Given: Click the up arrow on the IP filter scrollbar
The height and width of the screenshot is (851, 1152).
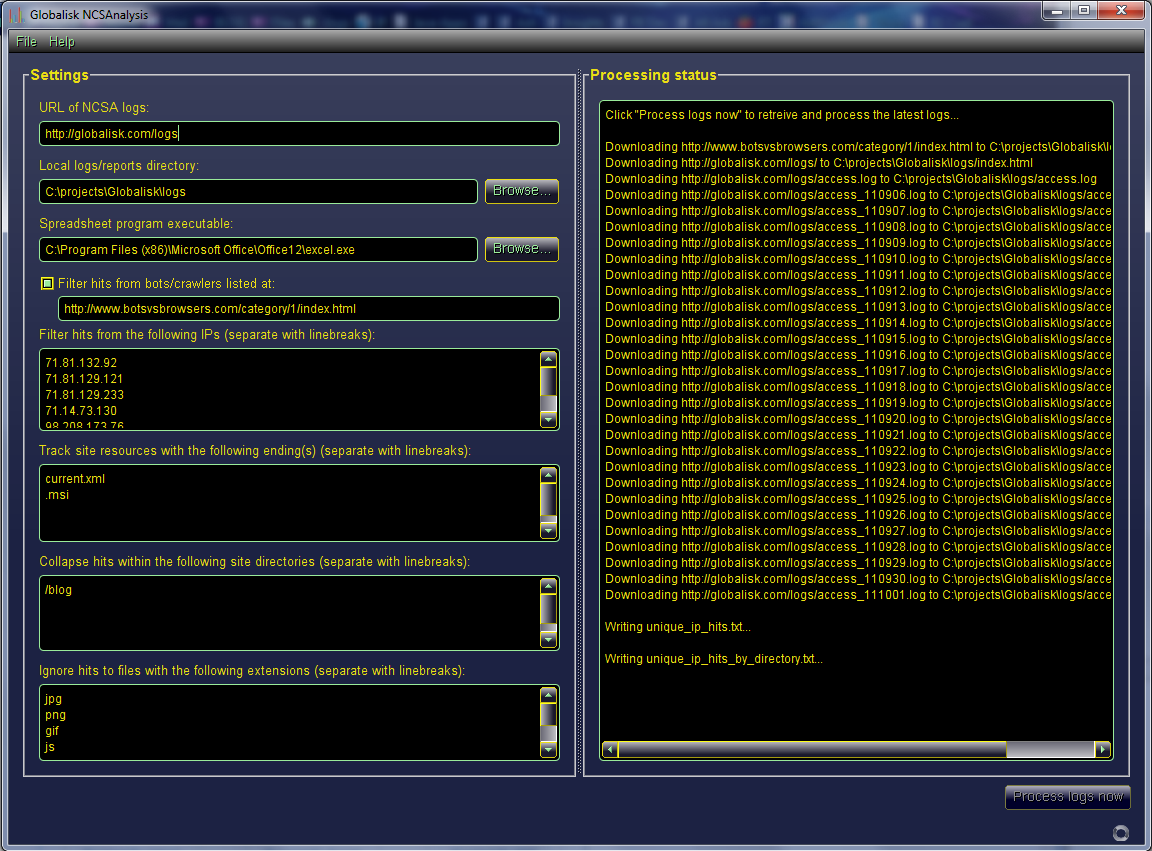Looking at the screenshot, I should click(x=548, y=357).
